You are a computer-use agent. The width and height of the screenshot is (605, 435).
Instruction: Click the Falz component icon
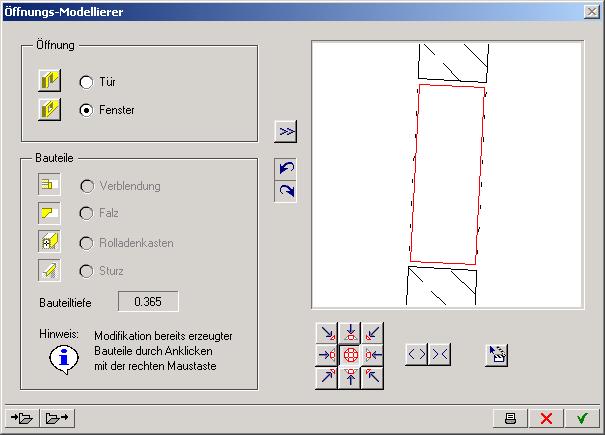(x=49, y=213)
